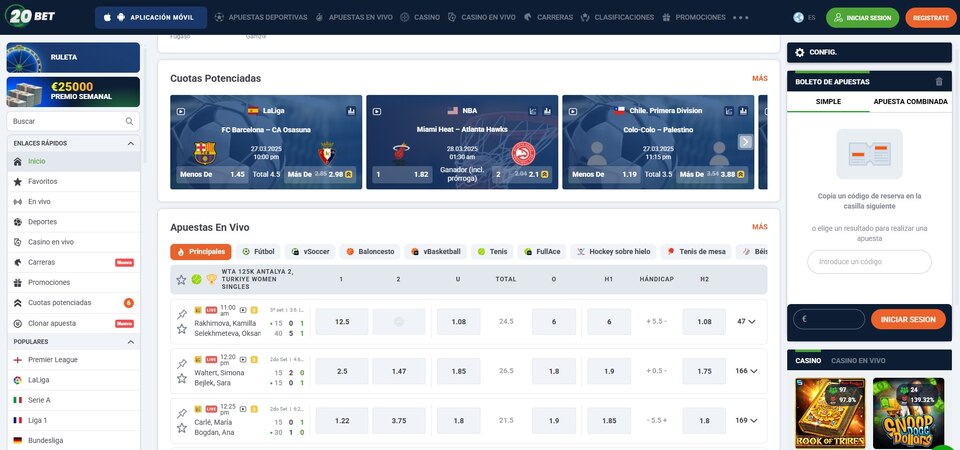Click the euro stake amount field
960x450 pixels.
[x=828, y=319]
